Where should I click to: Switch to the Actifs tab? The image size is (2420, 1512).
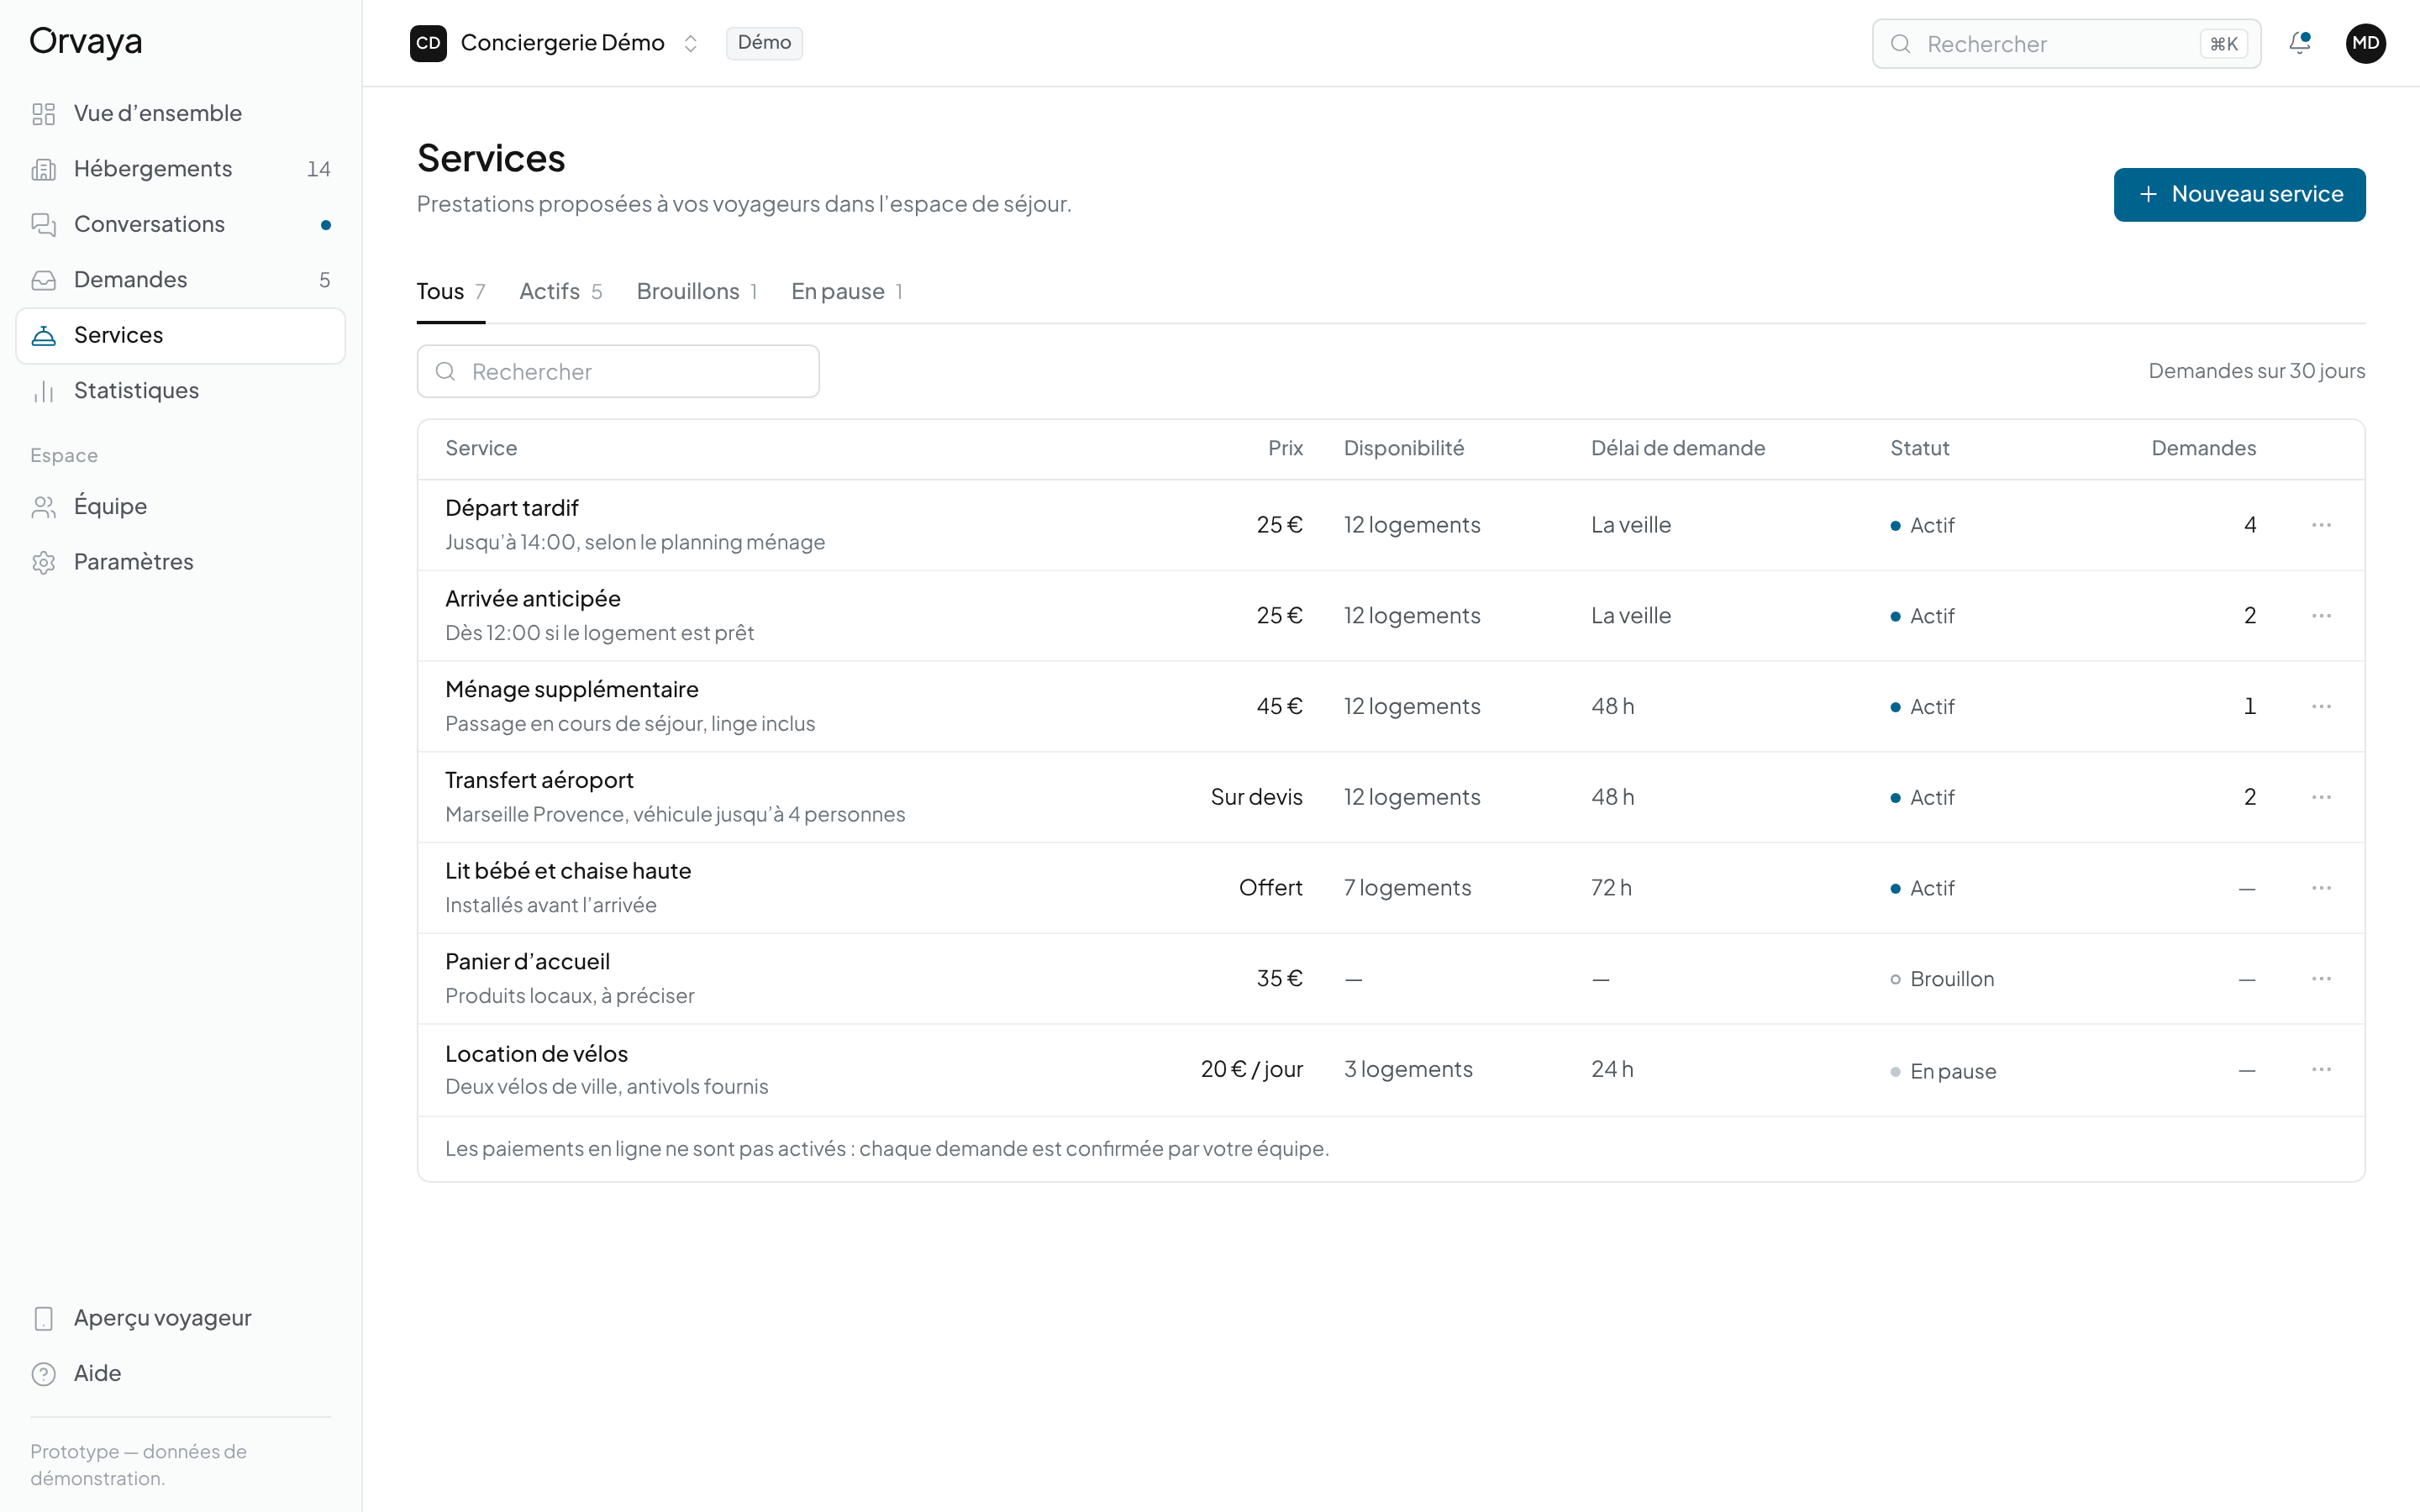(x=561, y=291)
